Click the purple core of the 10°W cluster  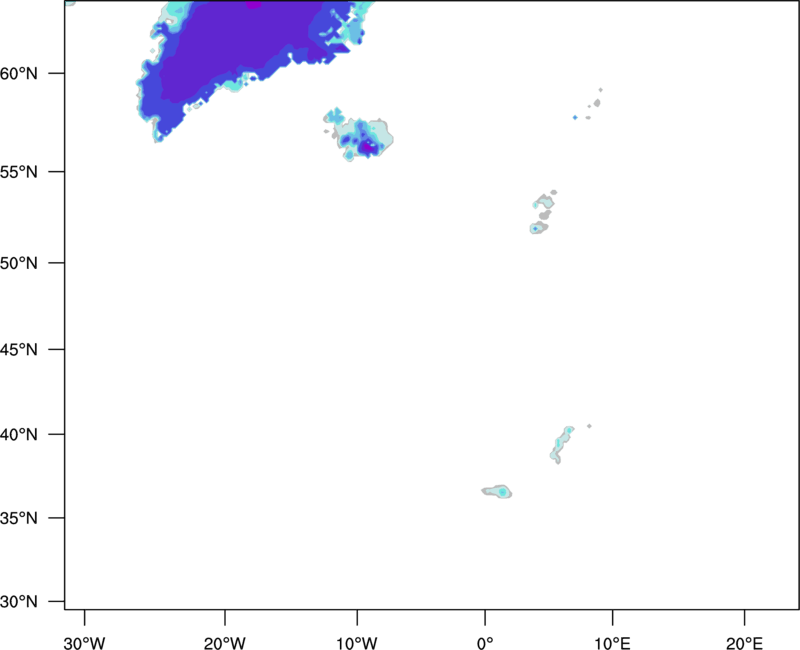pos(368,148)
